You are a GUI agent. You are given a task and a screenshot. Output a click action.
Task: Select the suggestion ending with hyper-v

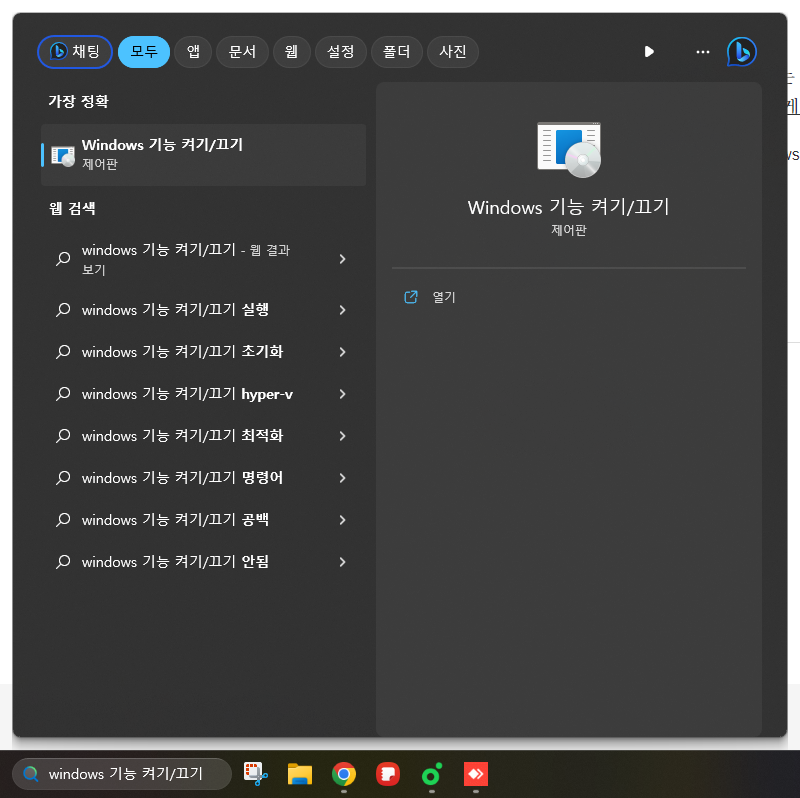point(204,394)
